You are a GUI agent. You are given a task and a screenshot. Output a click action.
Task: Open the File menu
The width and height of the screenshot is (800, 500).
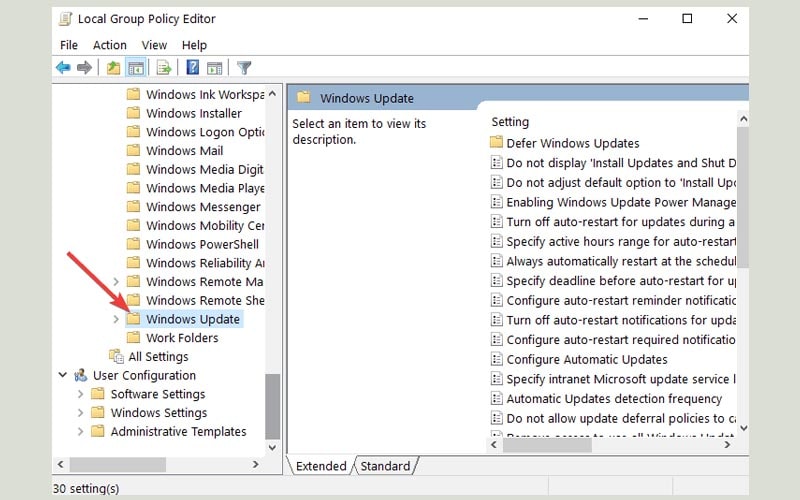(69, 45)
